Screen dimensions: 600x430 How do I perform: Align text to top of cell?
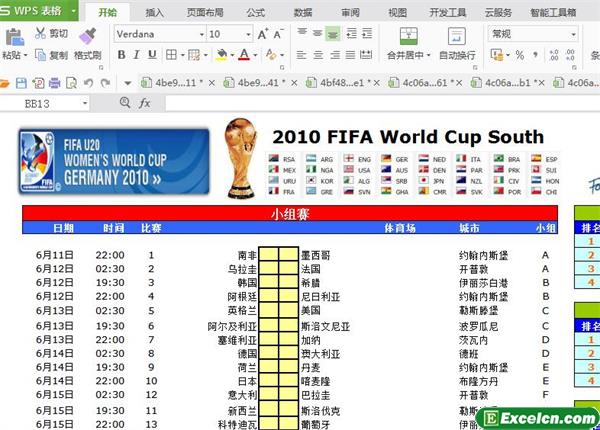[x=302, y=32]
